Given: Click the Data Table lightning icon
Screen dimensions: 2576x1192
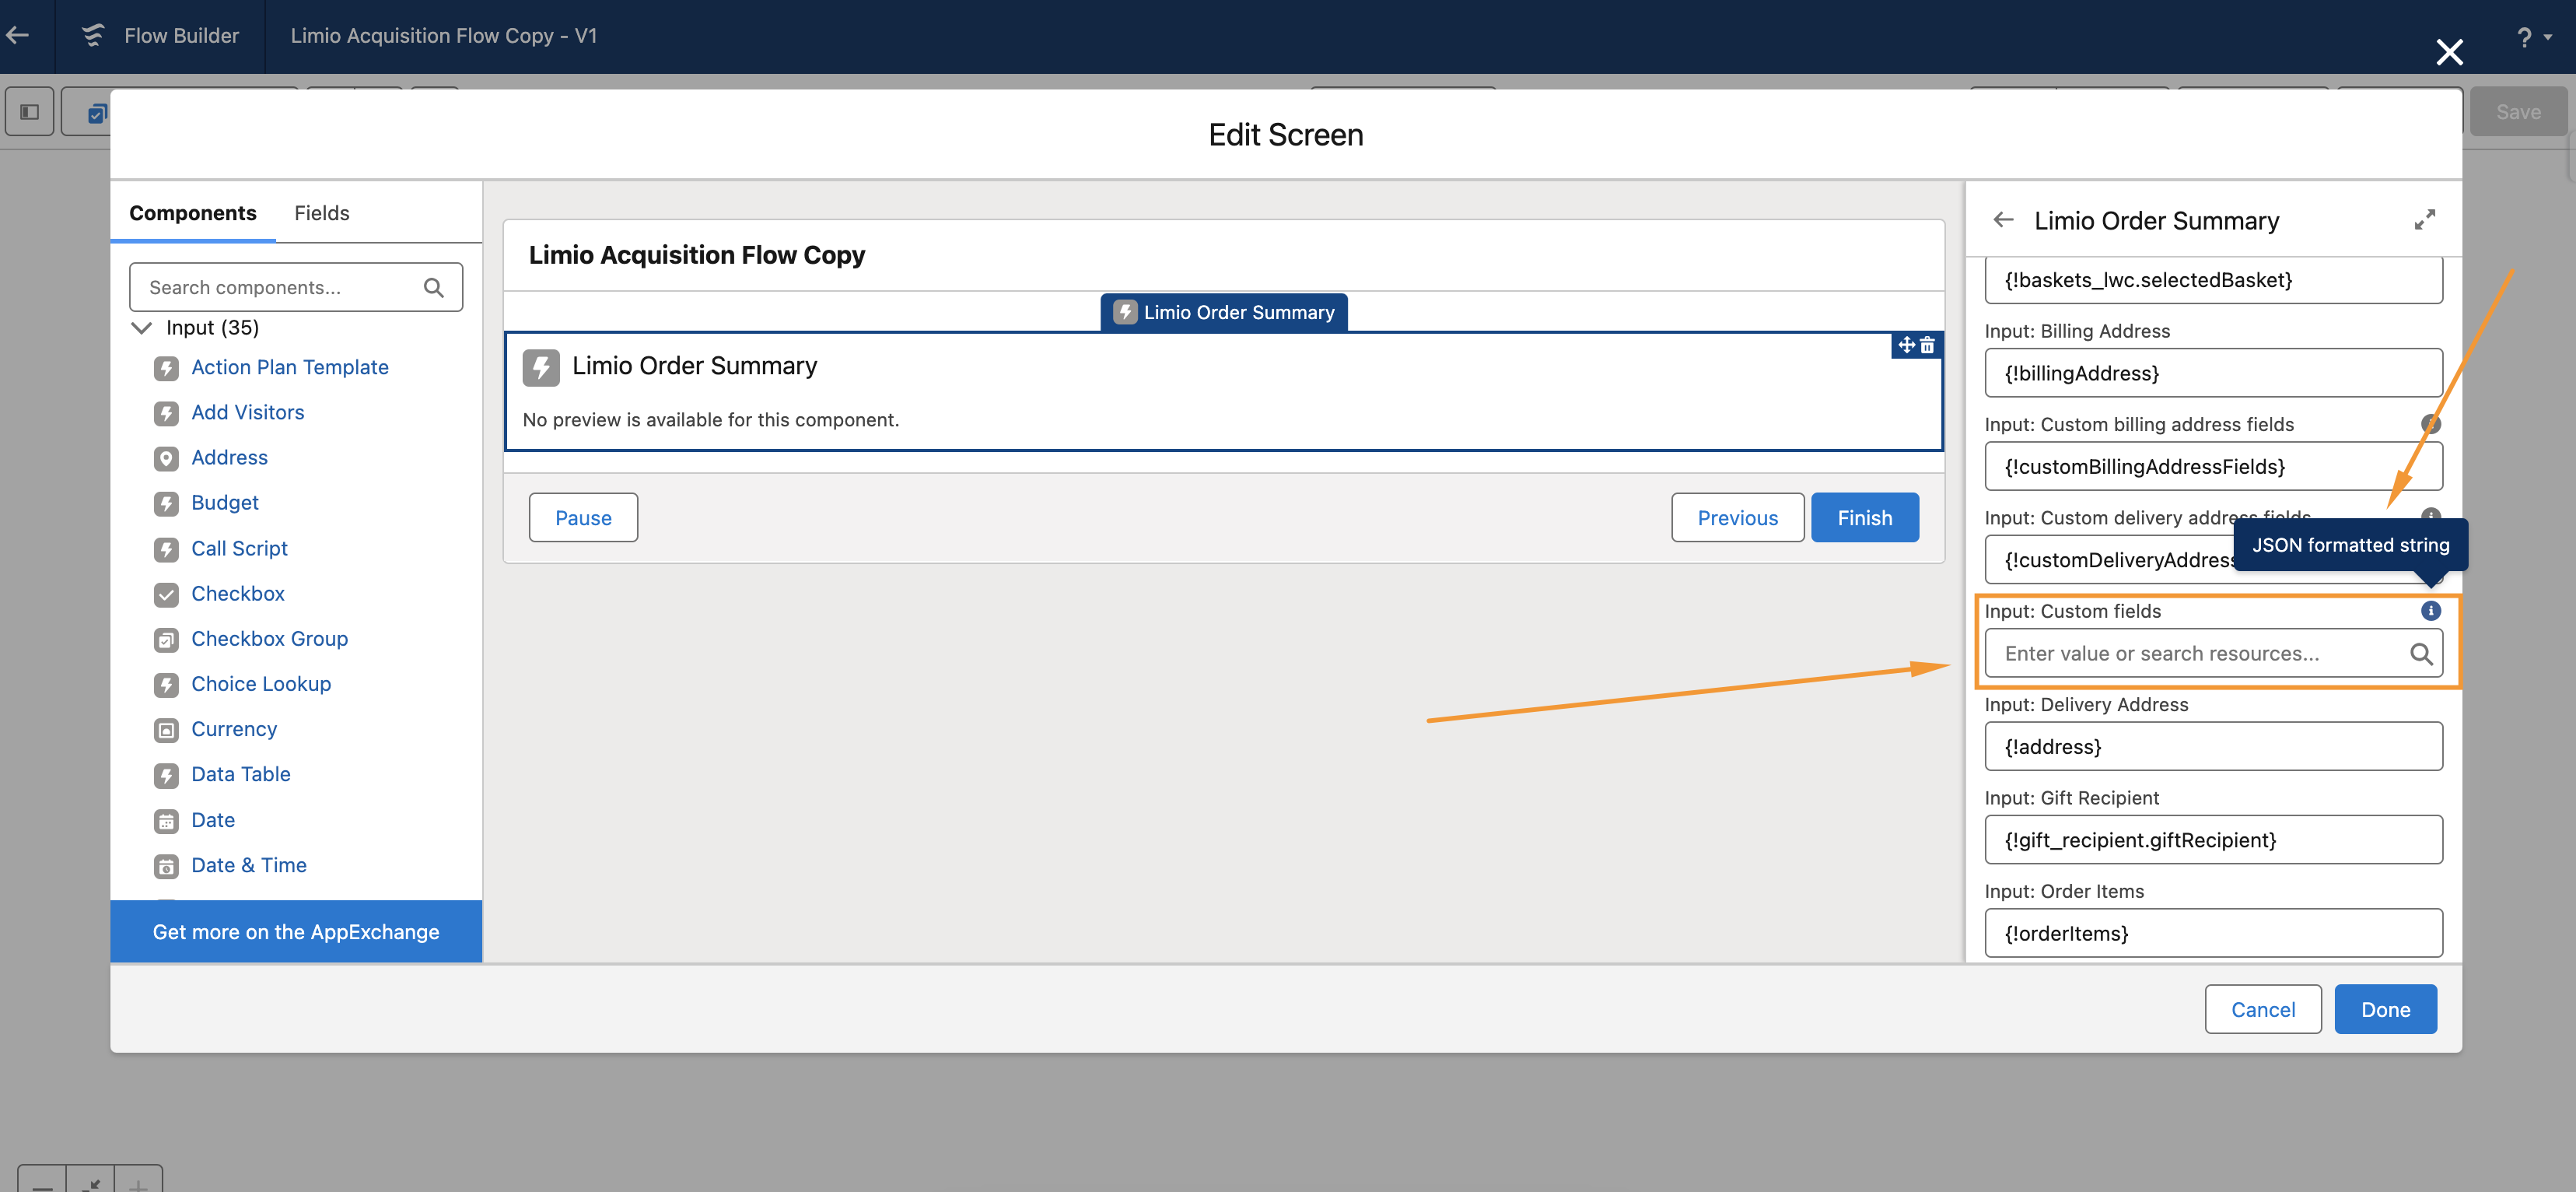Looking at the screenshot, I should (166, 775).
